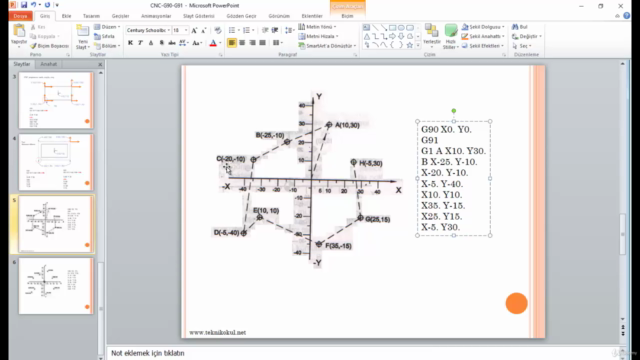Toggle align text left
640x360 pixels.
[x=232, y=42]
